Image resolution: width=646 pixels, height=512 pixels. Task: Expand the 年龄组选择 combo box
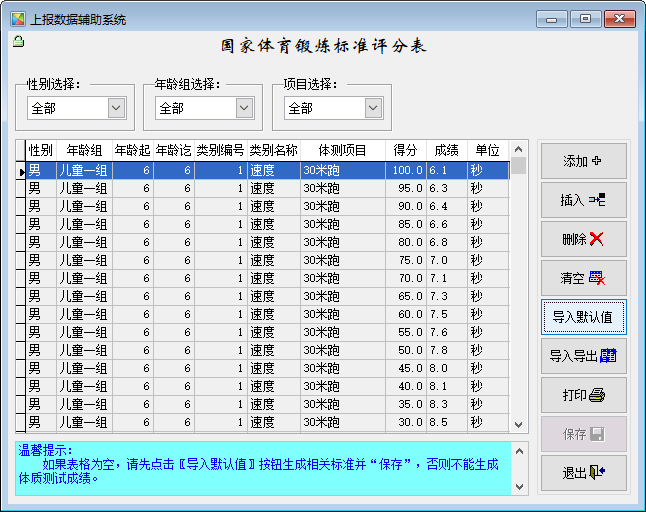point(244,108)
